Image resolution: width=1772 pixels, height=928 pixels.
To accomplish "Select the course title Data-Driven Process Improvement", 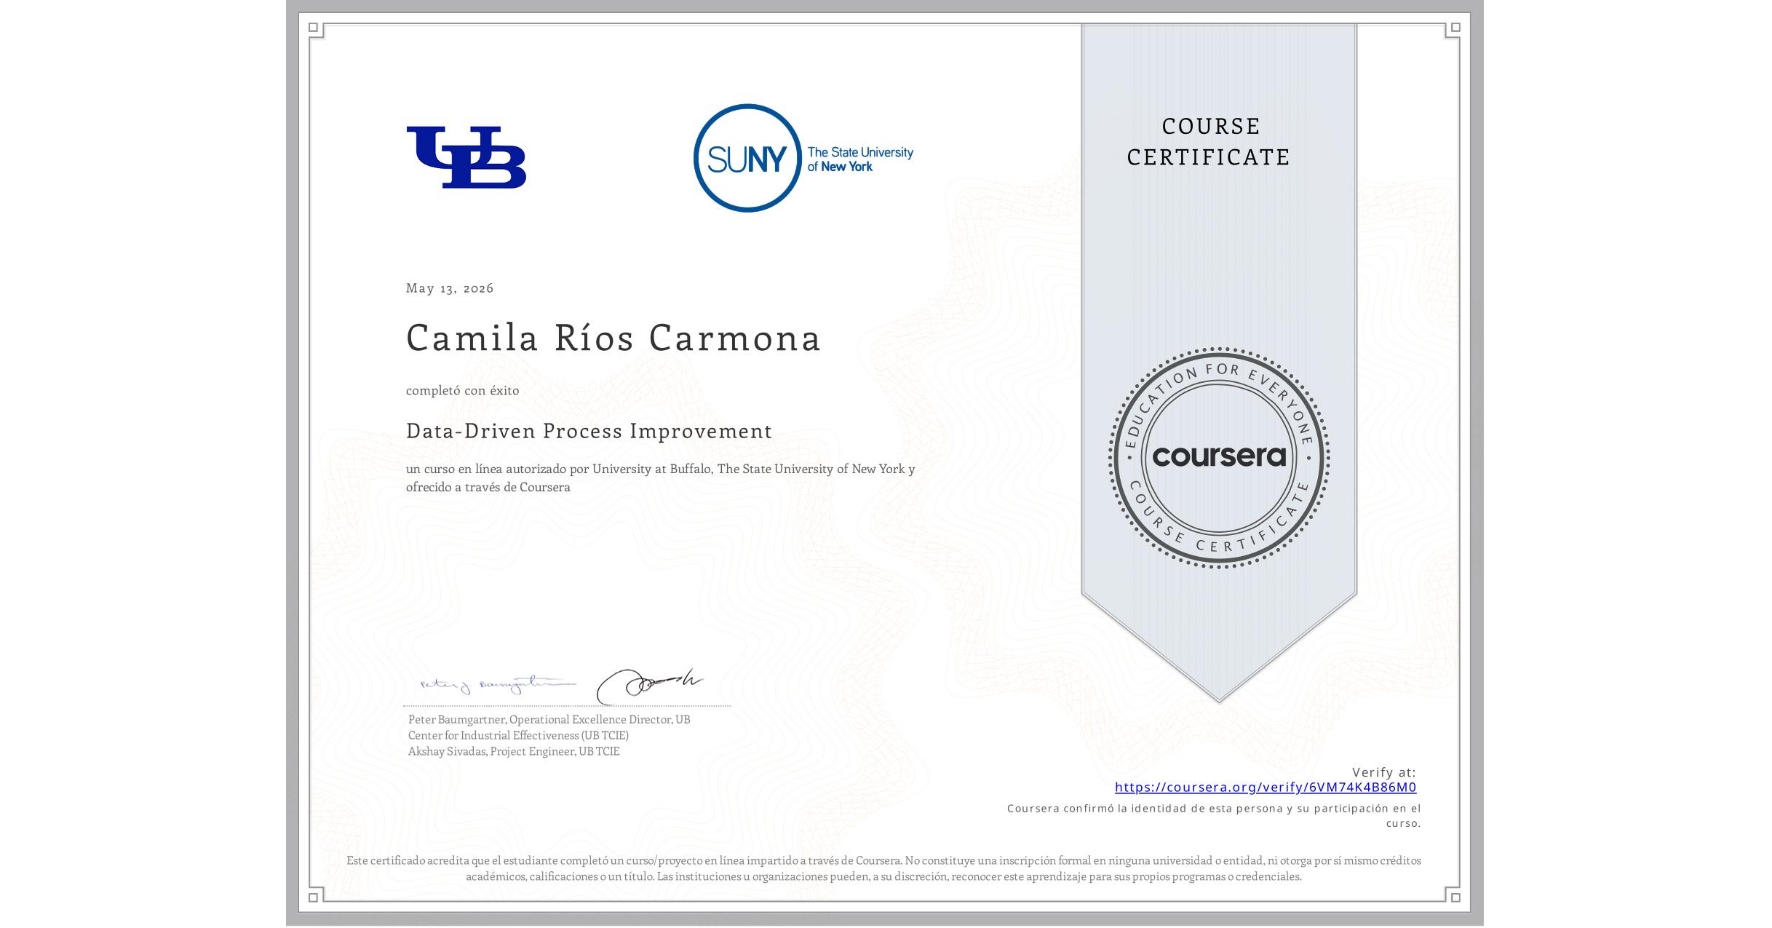I will (x=589, y=431).
